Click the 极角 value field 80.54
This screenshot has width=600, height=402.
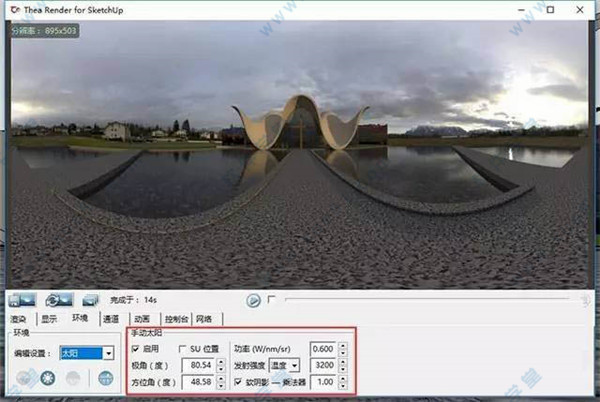[x=199, y=365]
